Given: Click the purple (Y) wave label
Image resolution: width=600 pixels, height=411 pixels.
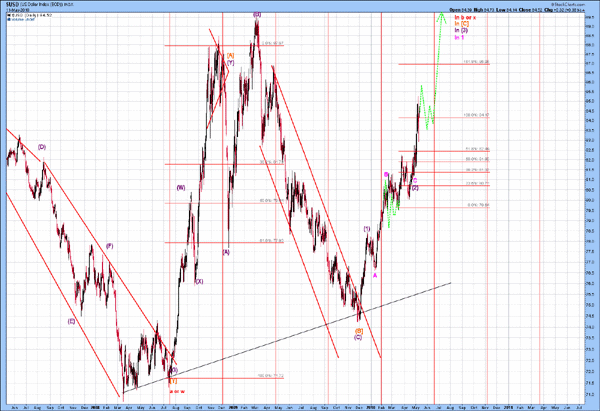Looking at the screenshot, I should point(230,62).
